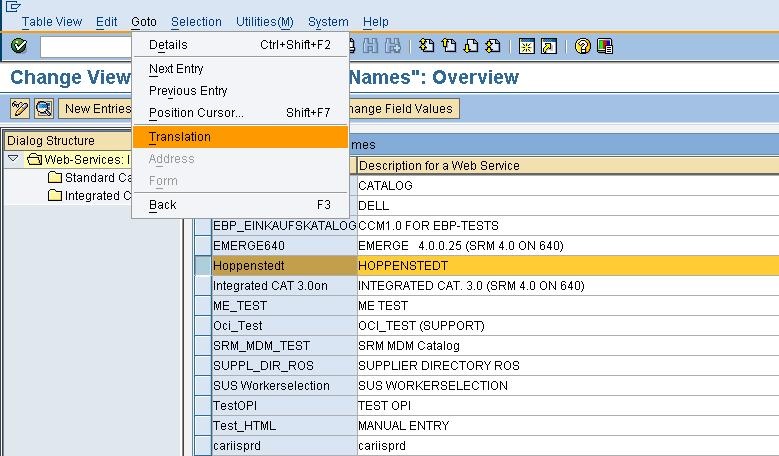779x456 pixels.
Task: Select the Test_HTML service ID cell
Action: (284, 425)
